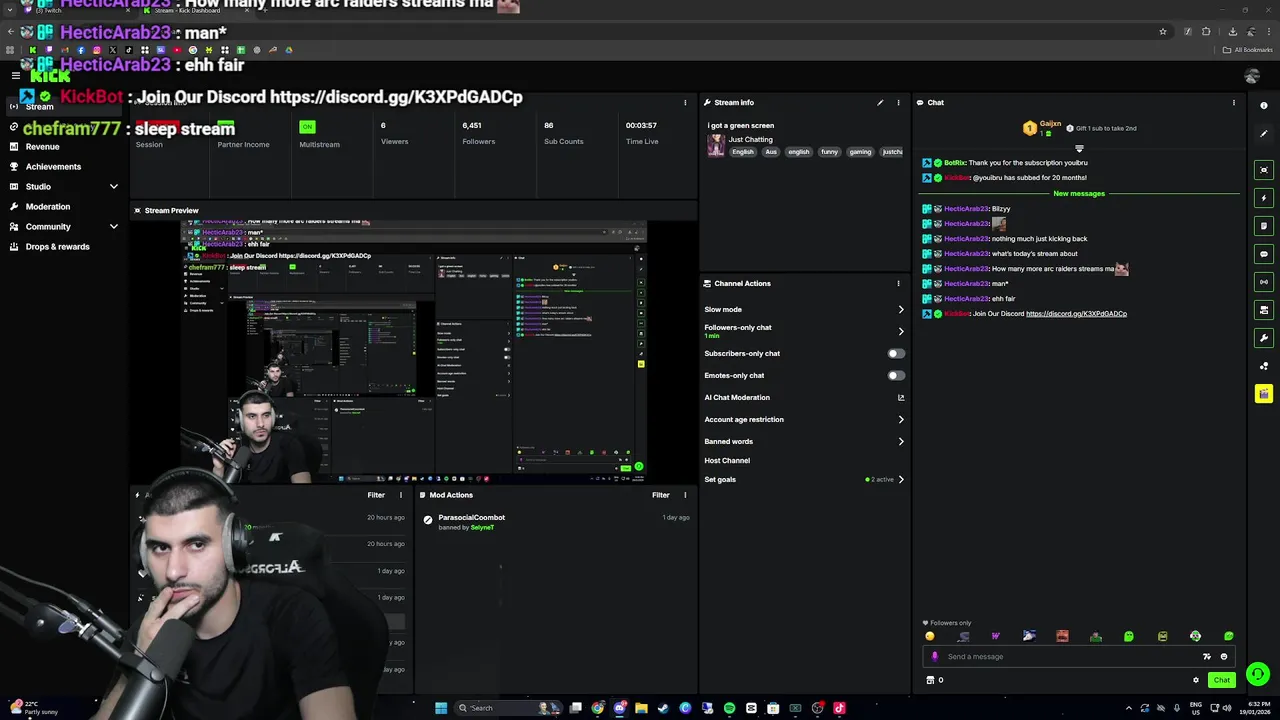Click the yellow clapperboard clip icon
The height and width of the screenshot is (720, 1280).
point(1264,394)
